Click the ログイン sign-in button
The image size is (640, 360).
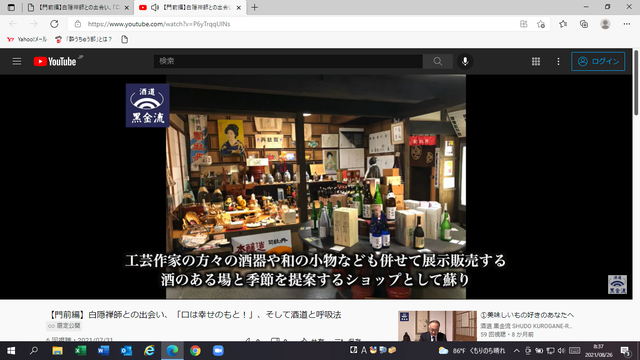(x=598, y=61)
